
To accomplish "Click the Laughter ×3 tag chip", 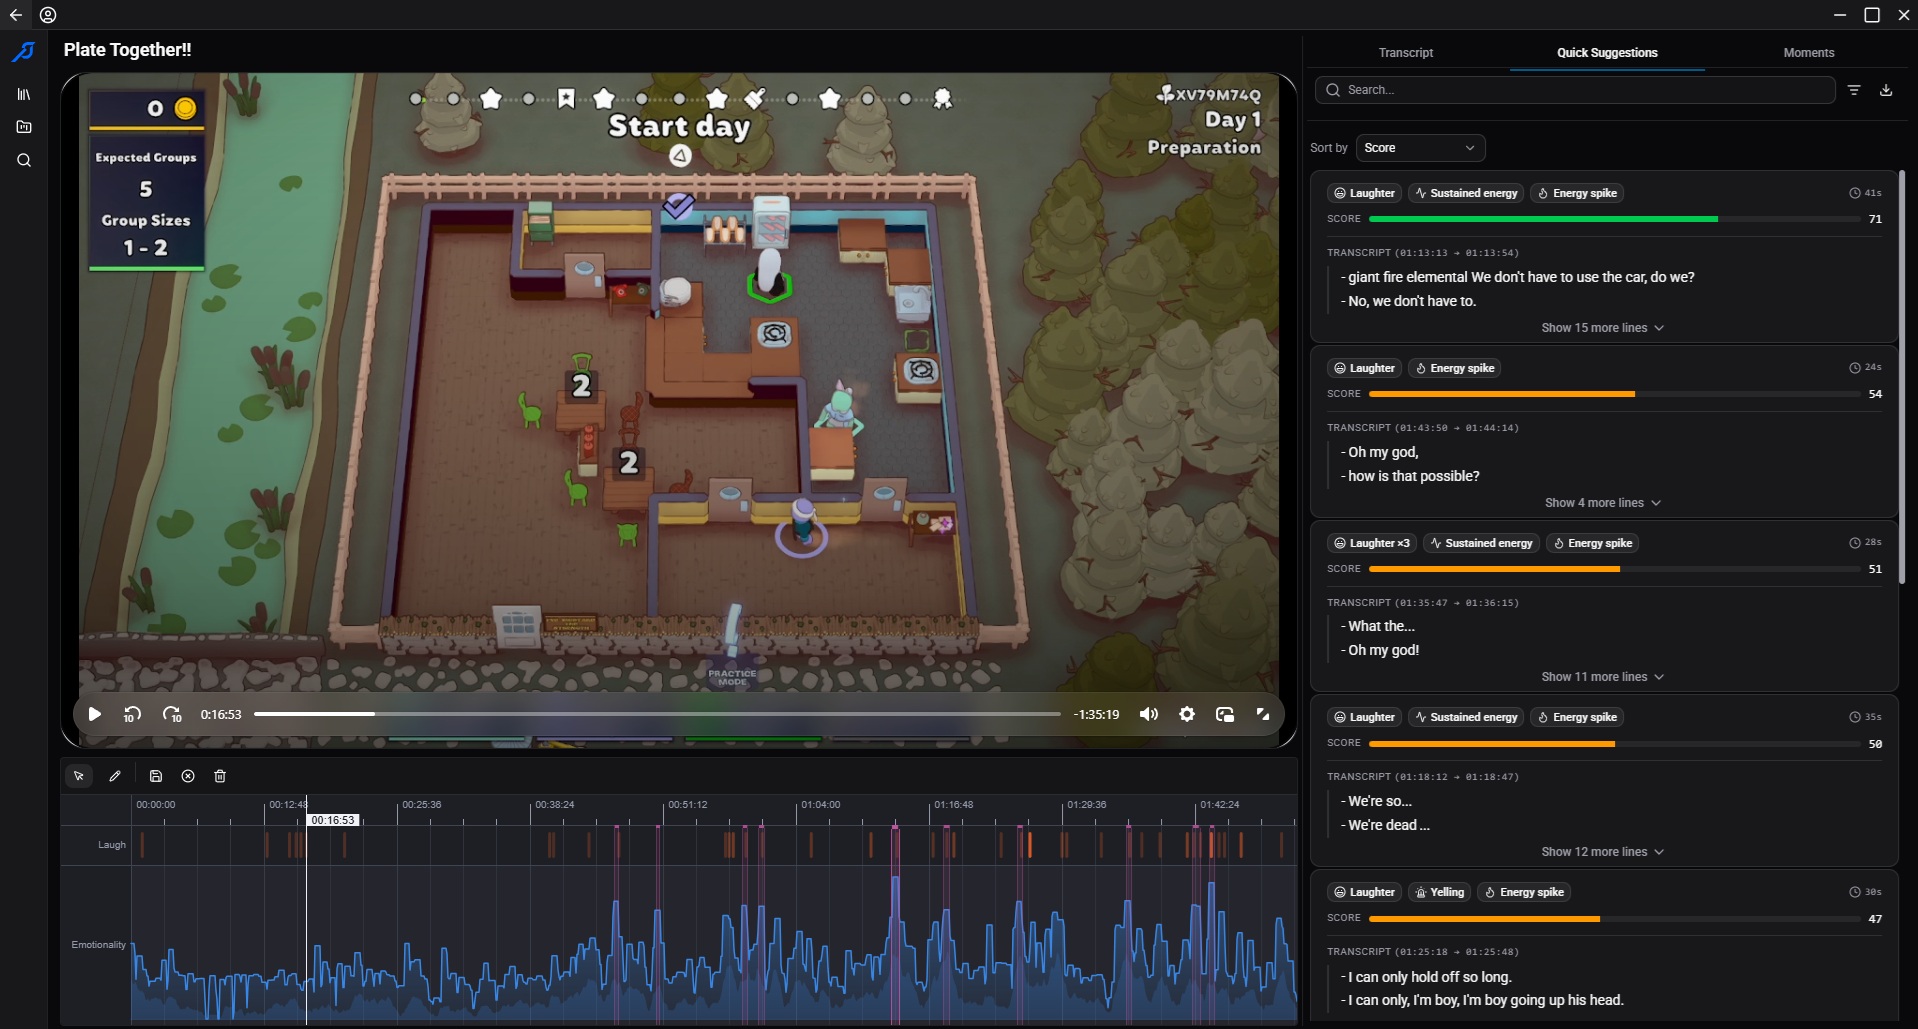I will tap(1371, 543).
